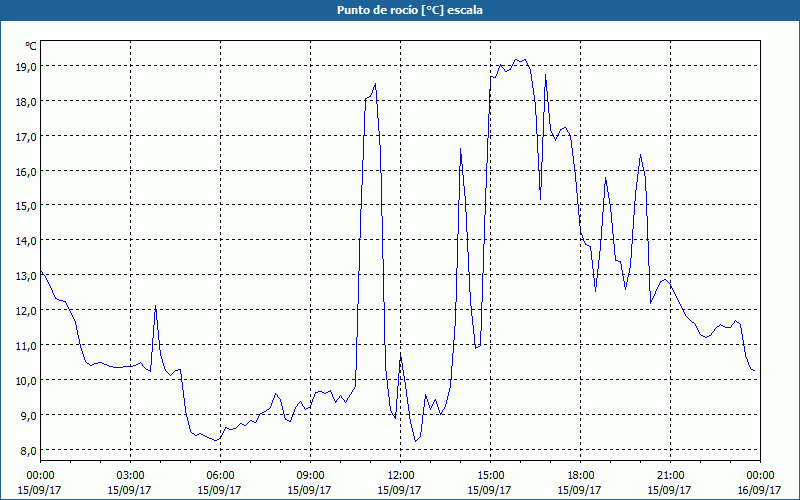Click the 12,0 y-axis label

tap(26, 311)
